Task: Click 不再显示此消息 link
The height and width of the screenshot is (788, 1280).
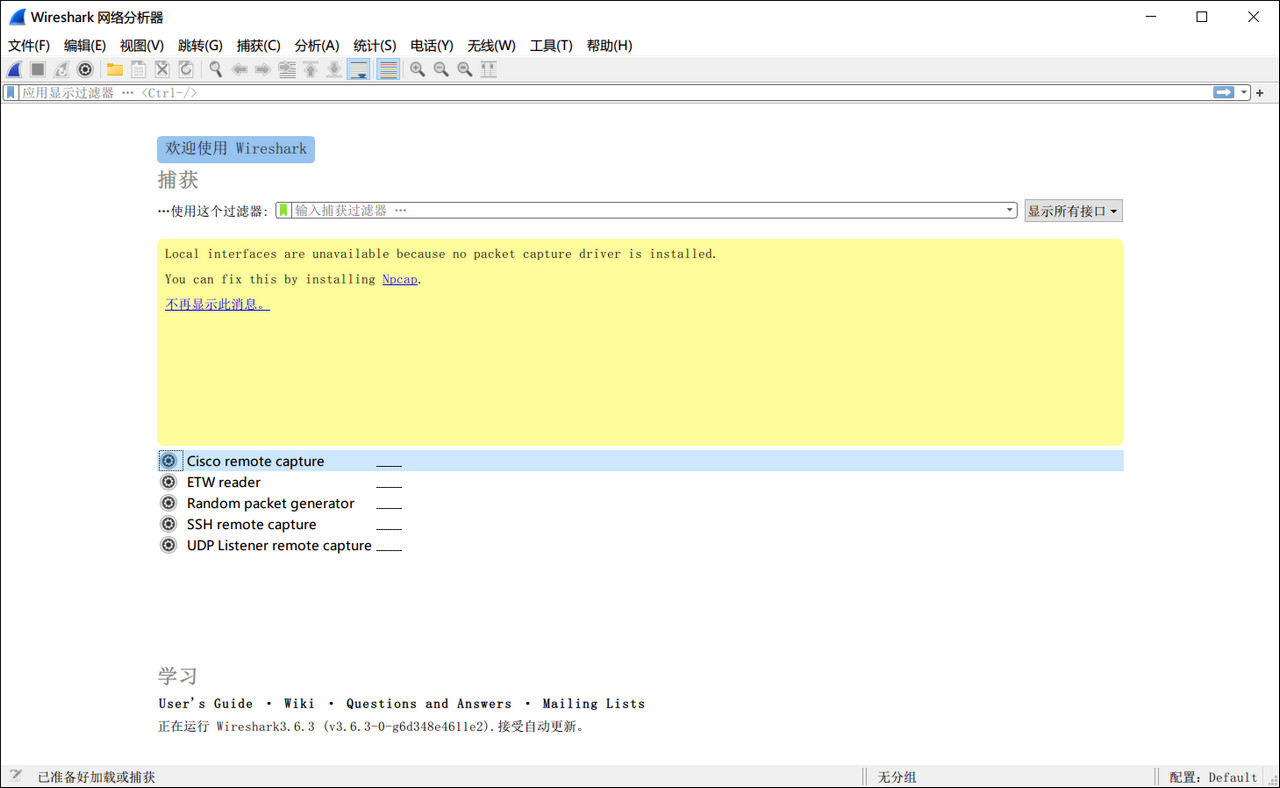Action: pos(217,304)
